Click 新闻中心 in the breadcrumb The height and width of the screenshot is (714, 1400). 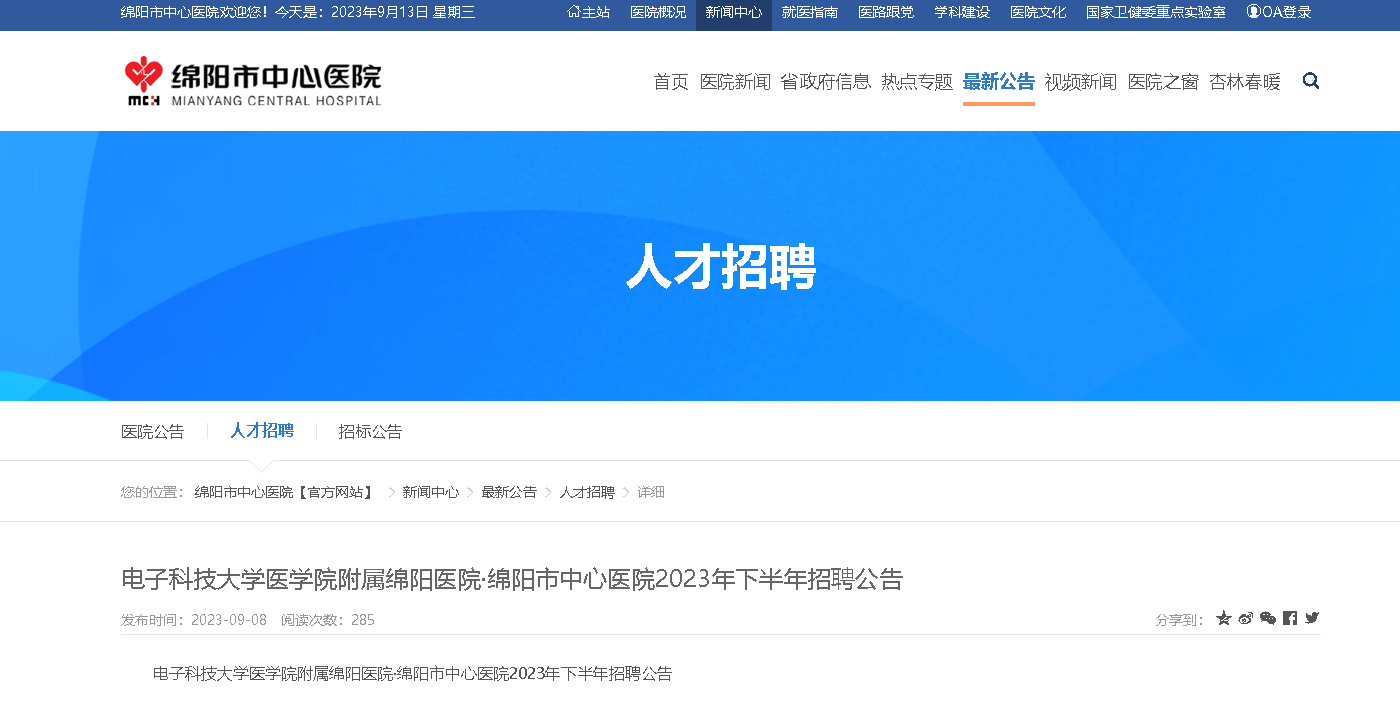click(431, 492)
